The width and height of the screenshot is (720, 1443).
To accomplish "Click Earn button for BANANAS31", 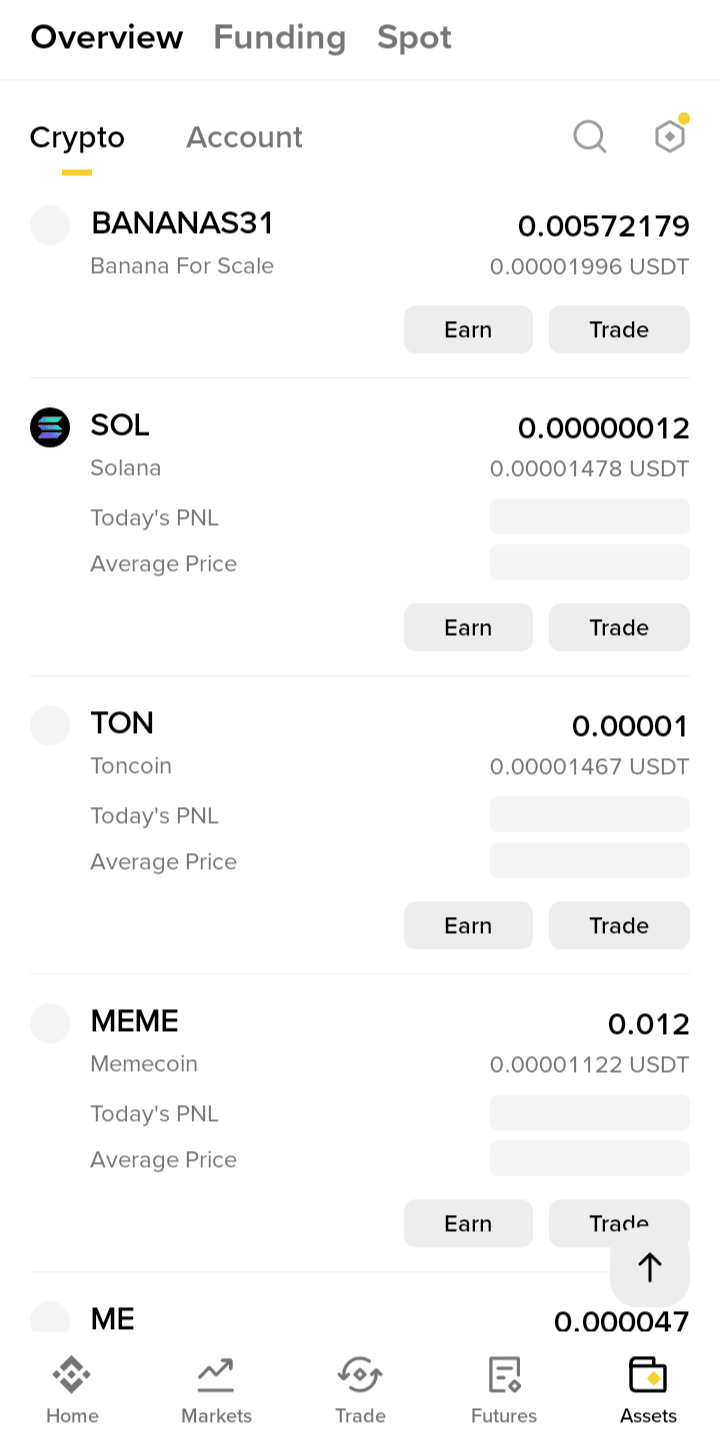I will (x=468, y=329).
